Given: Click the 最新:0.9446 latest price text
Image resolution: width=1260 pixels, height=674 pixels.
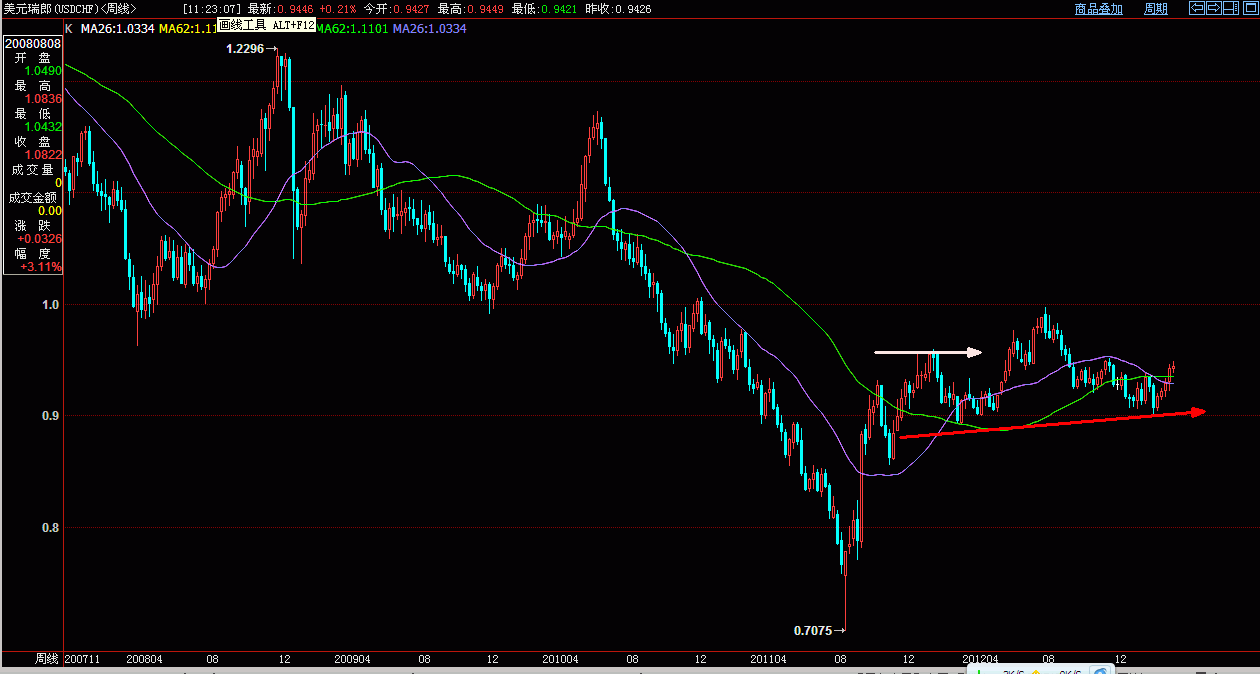Looking at the screenshot, I should 281,9.
